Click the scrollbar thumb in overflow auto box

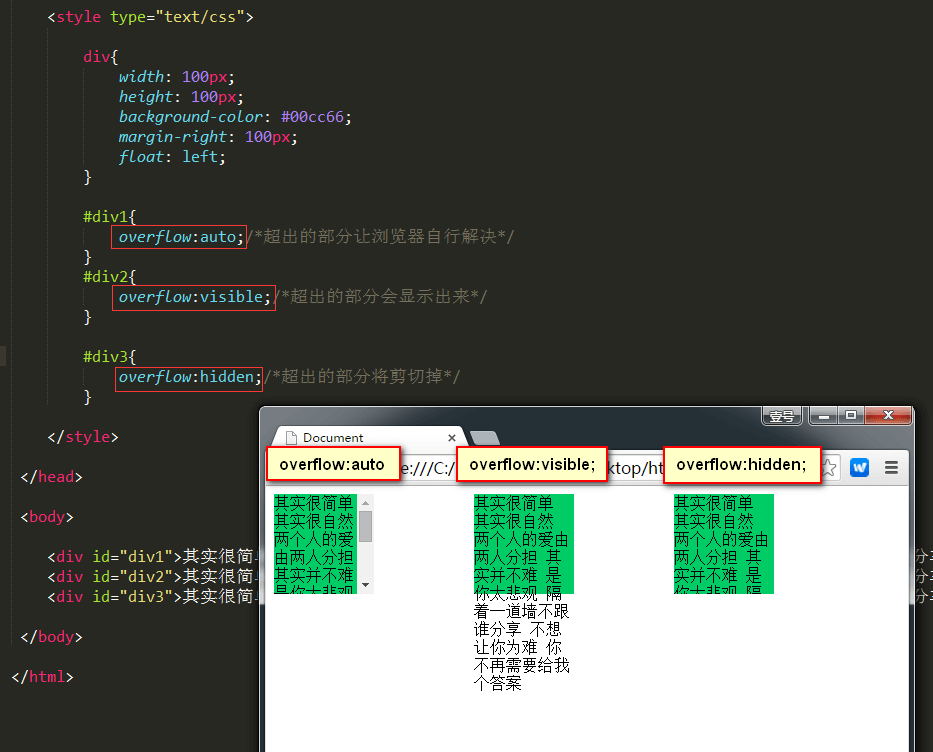pos(365,527)
